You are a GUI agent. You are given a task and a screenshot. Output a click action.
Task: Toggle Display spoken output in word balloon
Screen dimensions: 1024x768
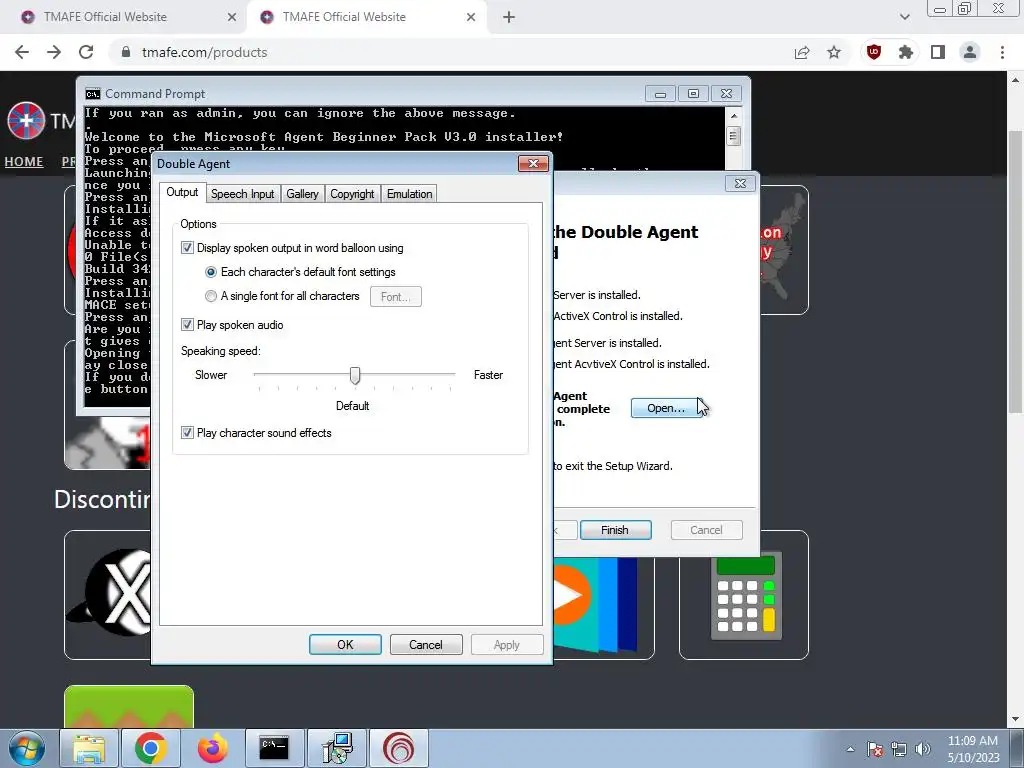[x=187, y=248]
